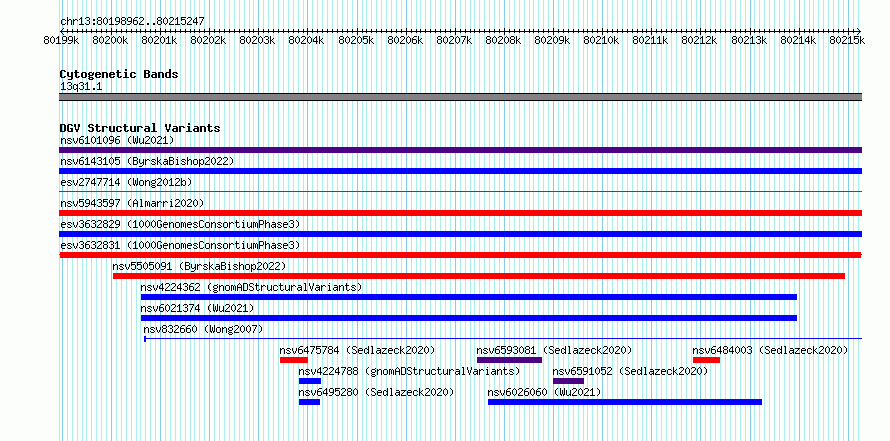
Task: Open esv2747714 (Wong2012b) variant label
Action: tap(127, 182)
